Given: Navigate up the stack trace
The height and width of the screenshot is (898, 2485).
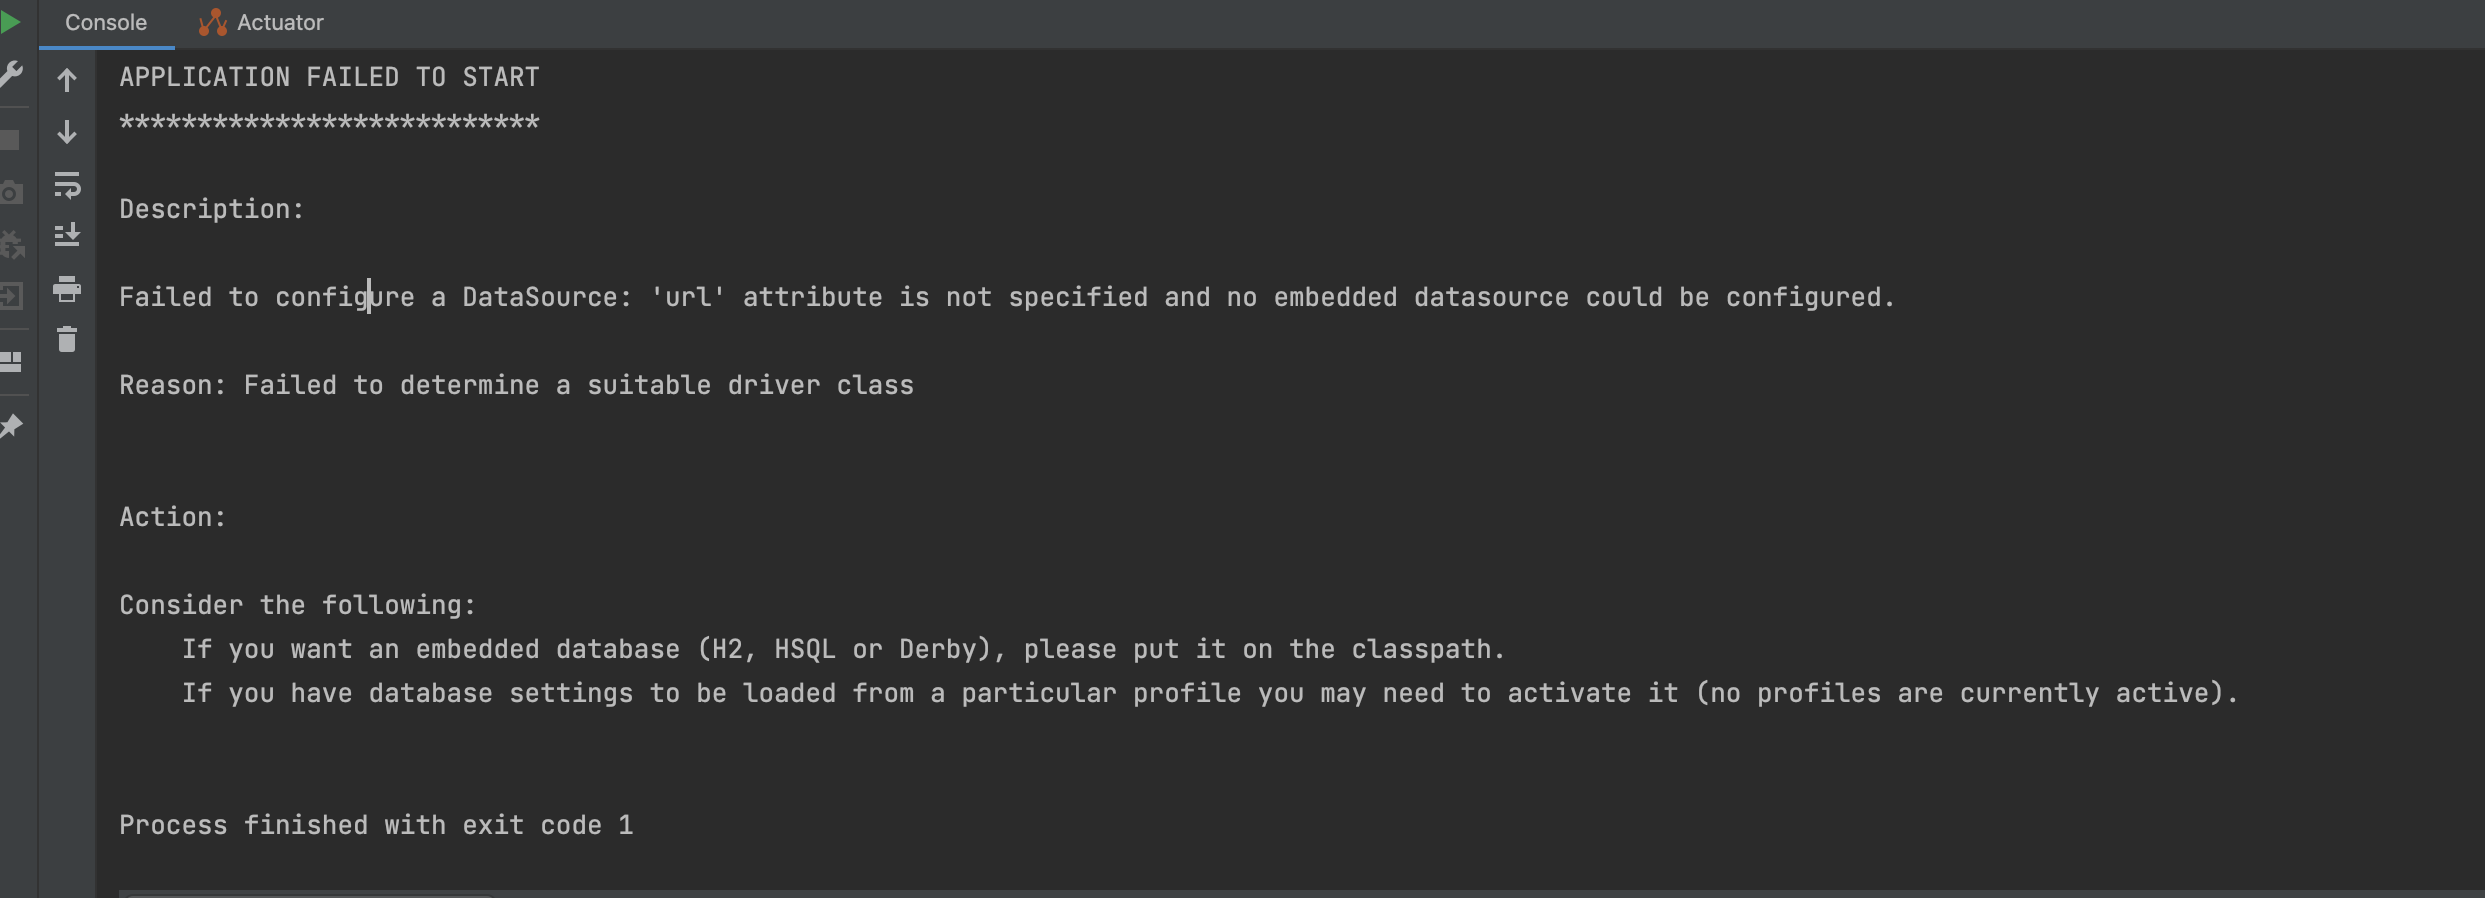Looking at the screenshot, I should pyautogui.click(x=67, y=80).
